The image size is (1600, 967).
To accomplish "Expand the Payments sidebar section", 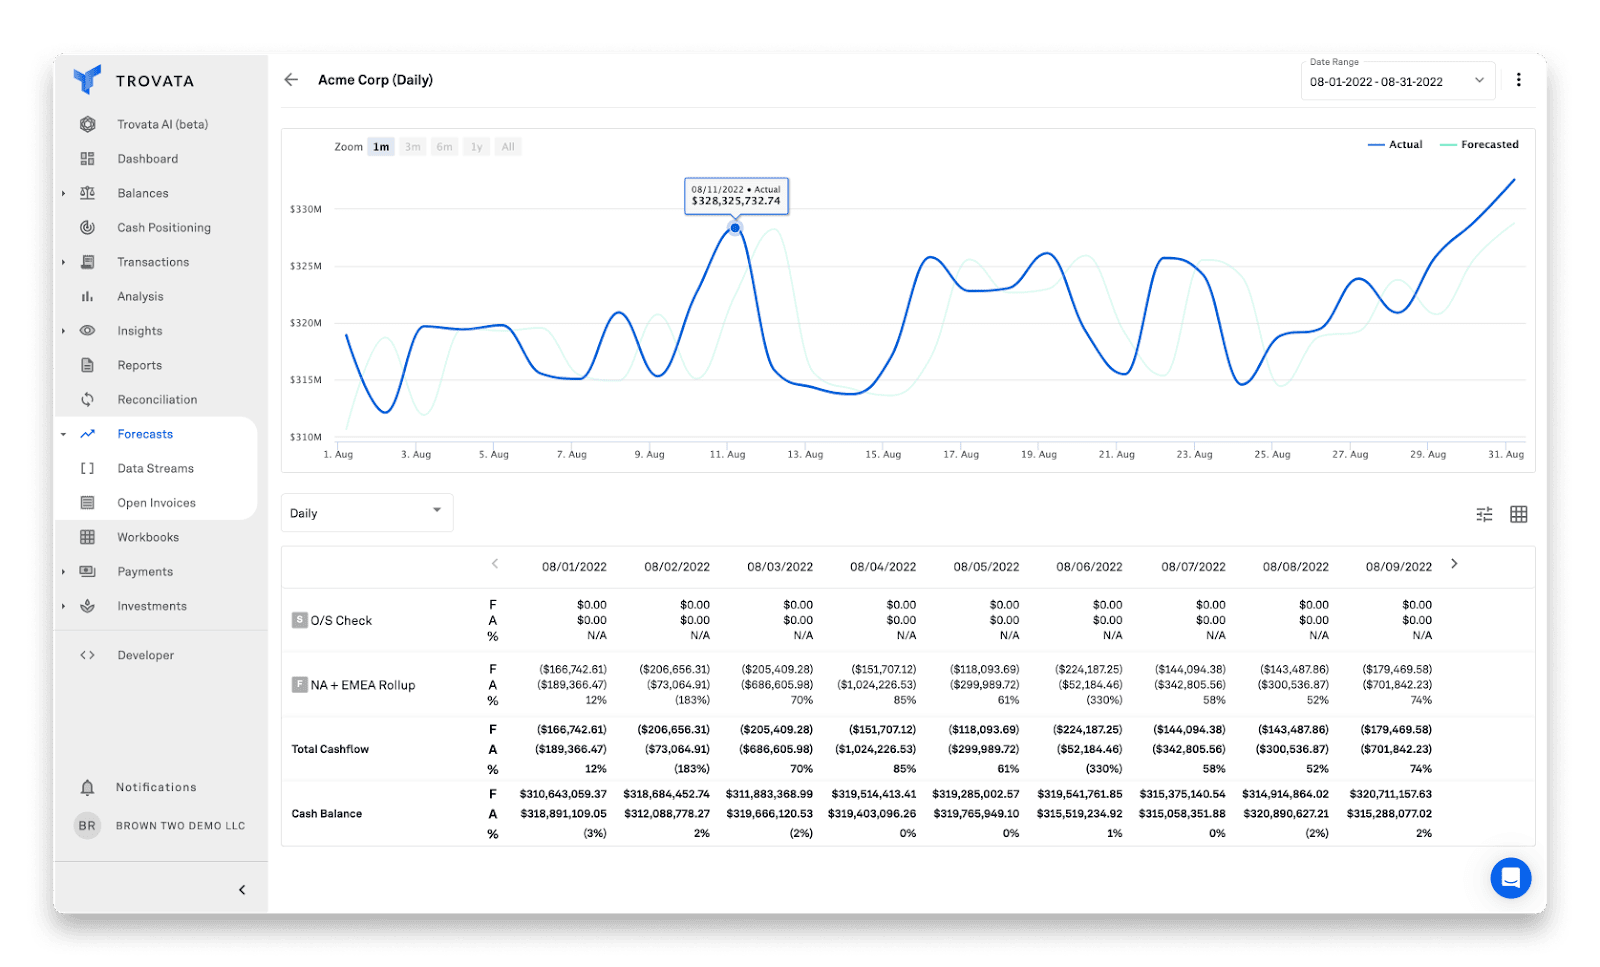I will 144,571.
